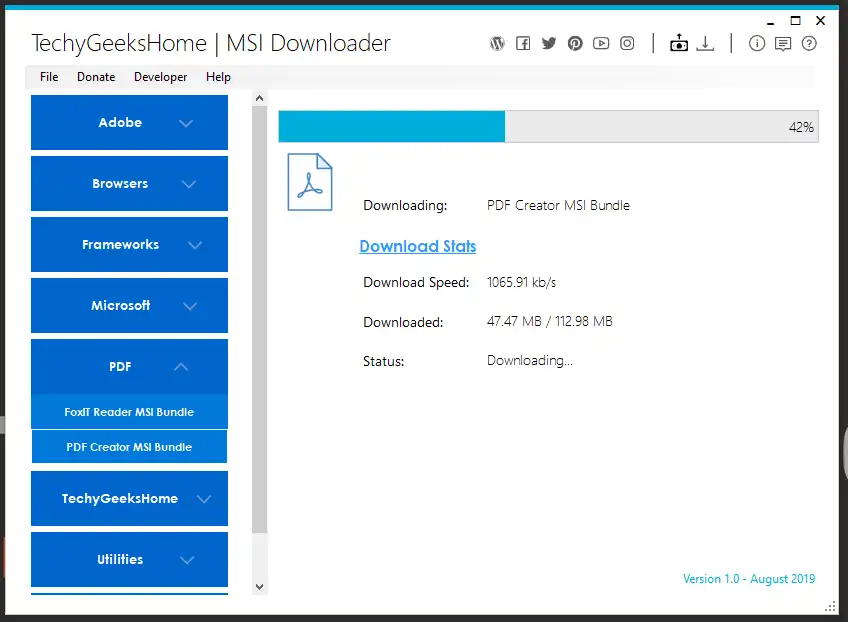Screen dimensions: 848x622
Task: Click the TechyGeeksHome | MSI Downloader title
Action: pos(211,43)
